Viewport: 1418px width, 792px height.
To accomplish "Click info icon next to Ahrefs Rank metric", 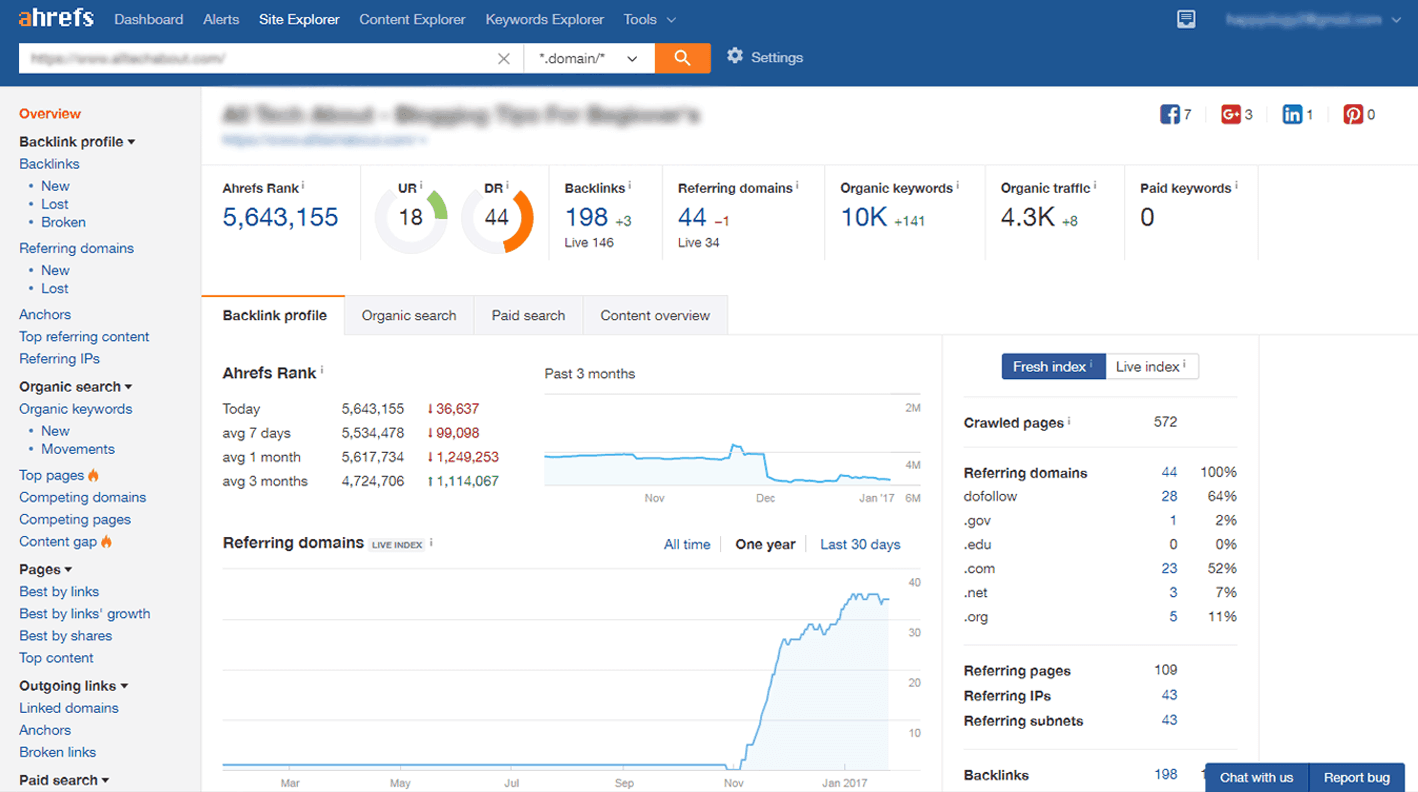I will point(303,186).
